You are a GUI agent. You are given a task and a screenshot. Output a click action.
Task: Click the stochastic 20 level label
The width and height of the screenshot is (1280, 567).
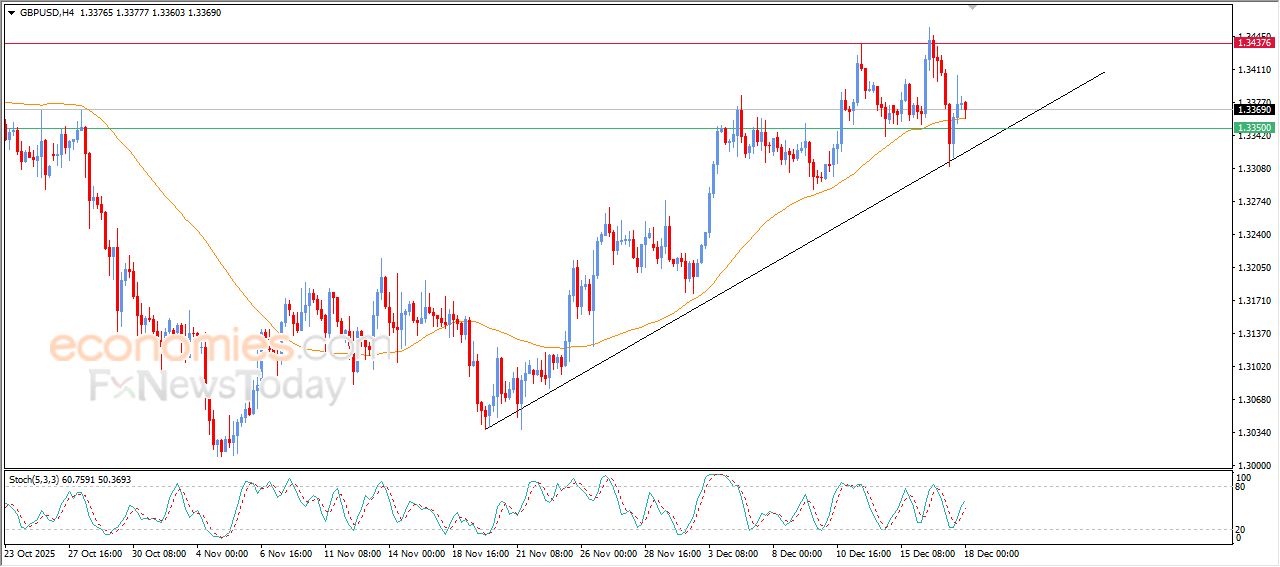pyautogui.click(x=1240, y=529)
